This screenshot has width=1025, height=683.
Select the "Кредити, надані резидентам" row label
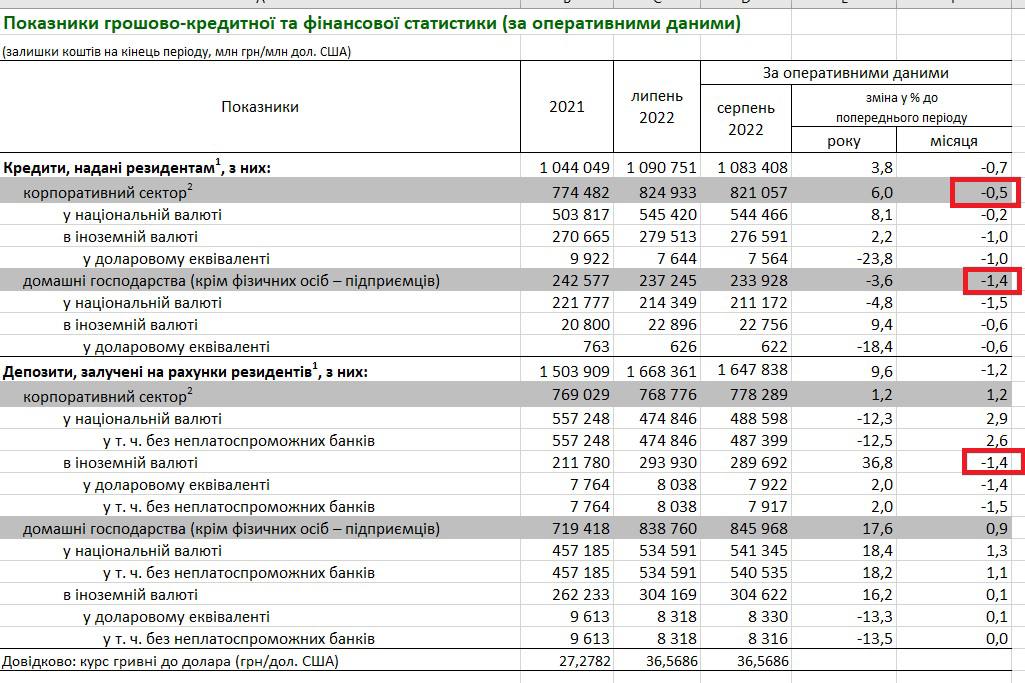click(137, 167)
